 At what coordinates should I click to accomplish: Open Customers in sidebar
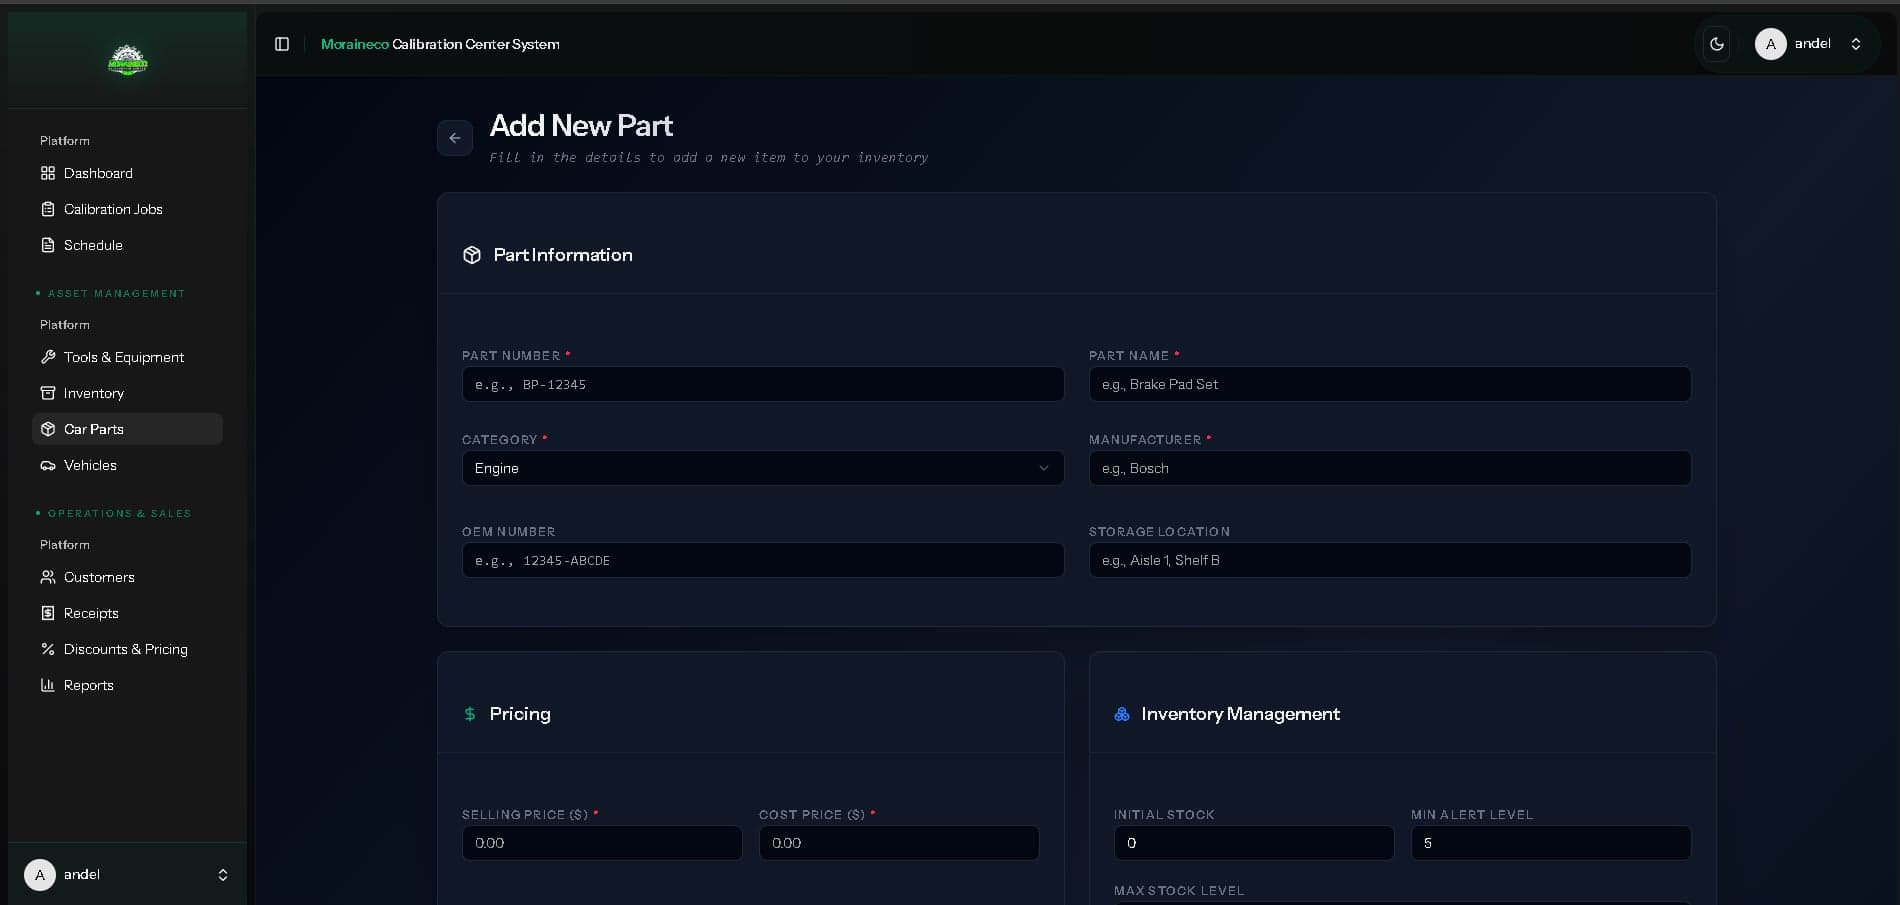[127, 577]
